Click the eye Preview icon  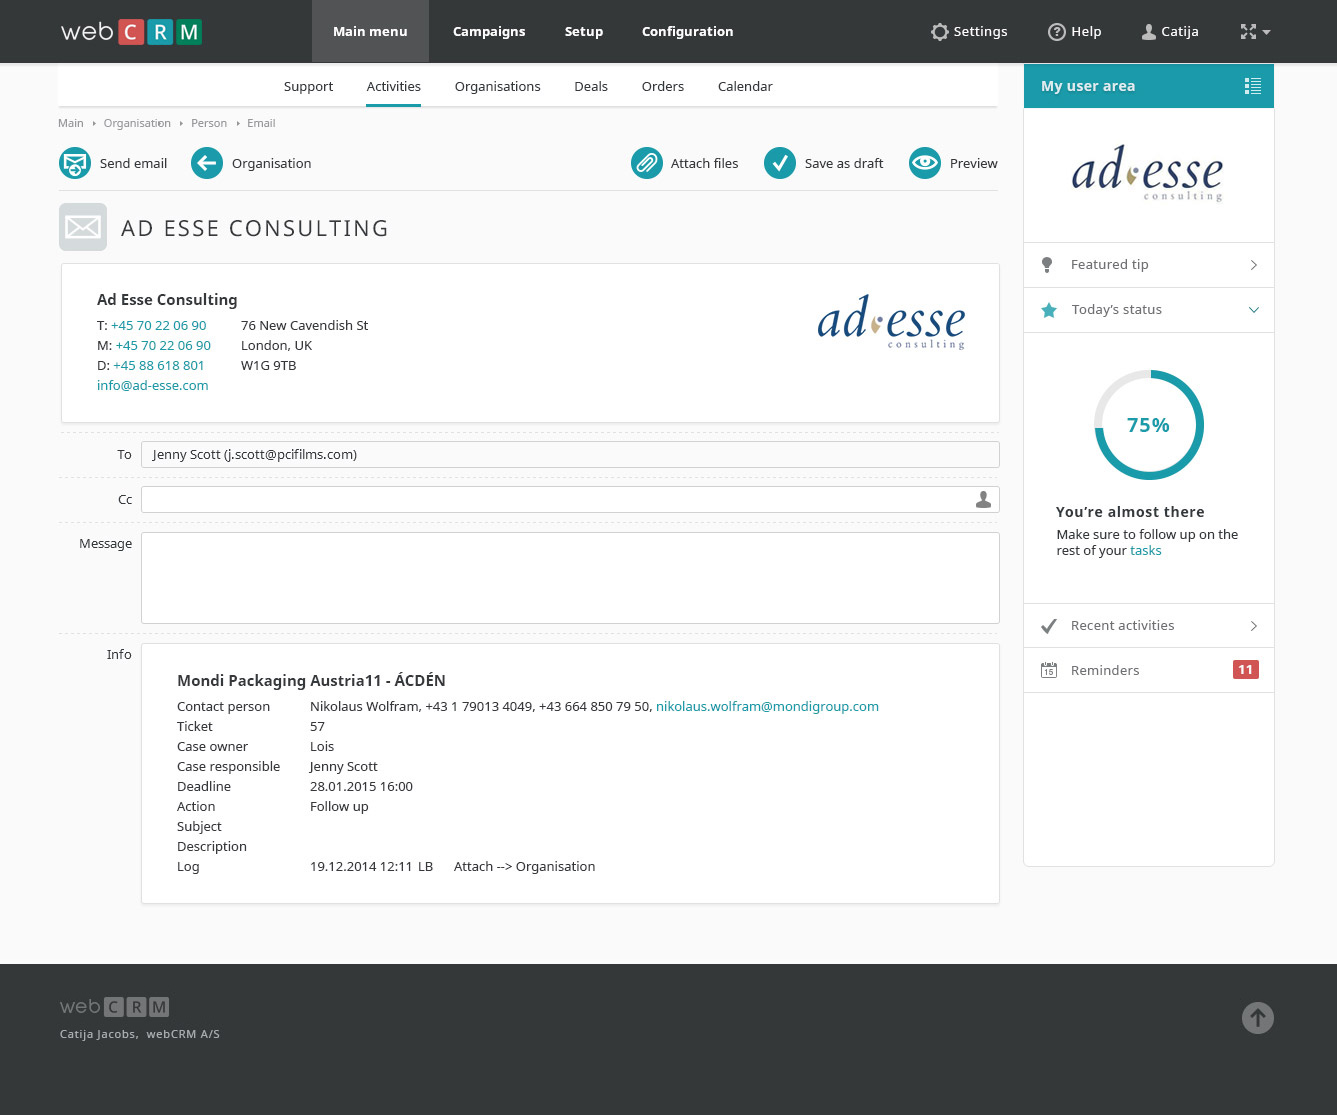(x=925, y=163)
